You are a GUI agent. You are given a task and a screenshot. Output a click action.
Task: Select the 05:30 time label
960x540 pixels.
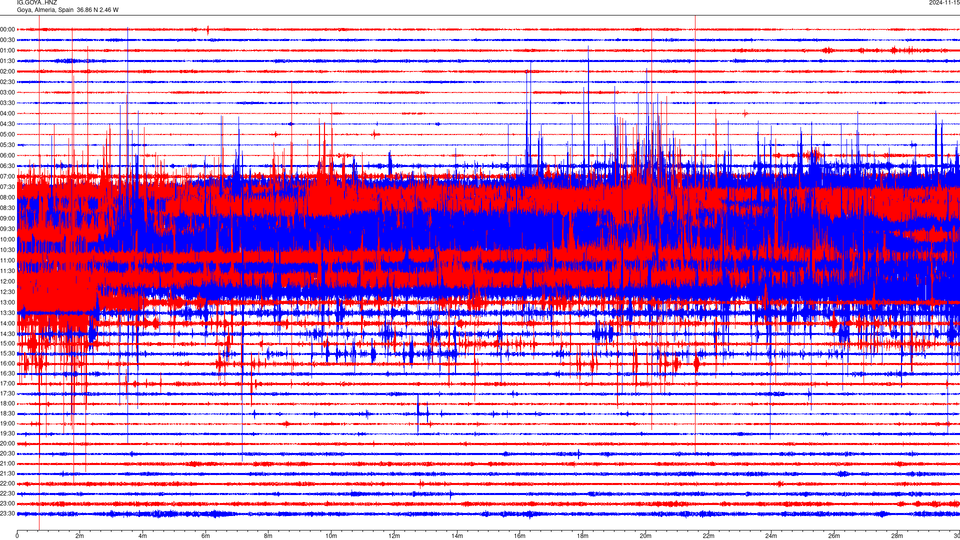point(7,145)
